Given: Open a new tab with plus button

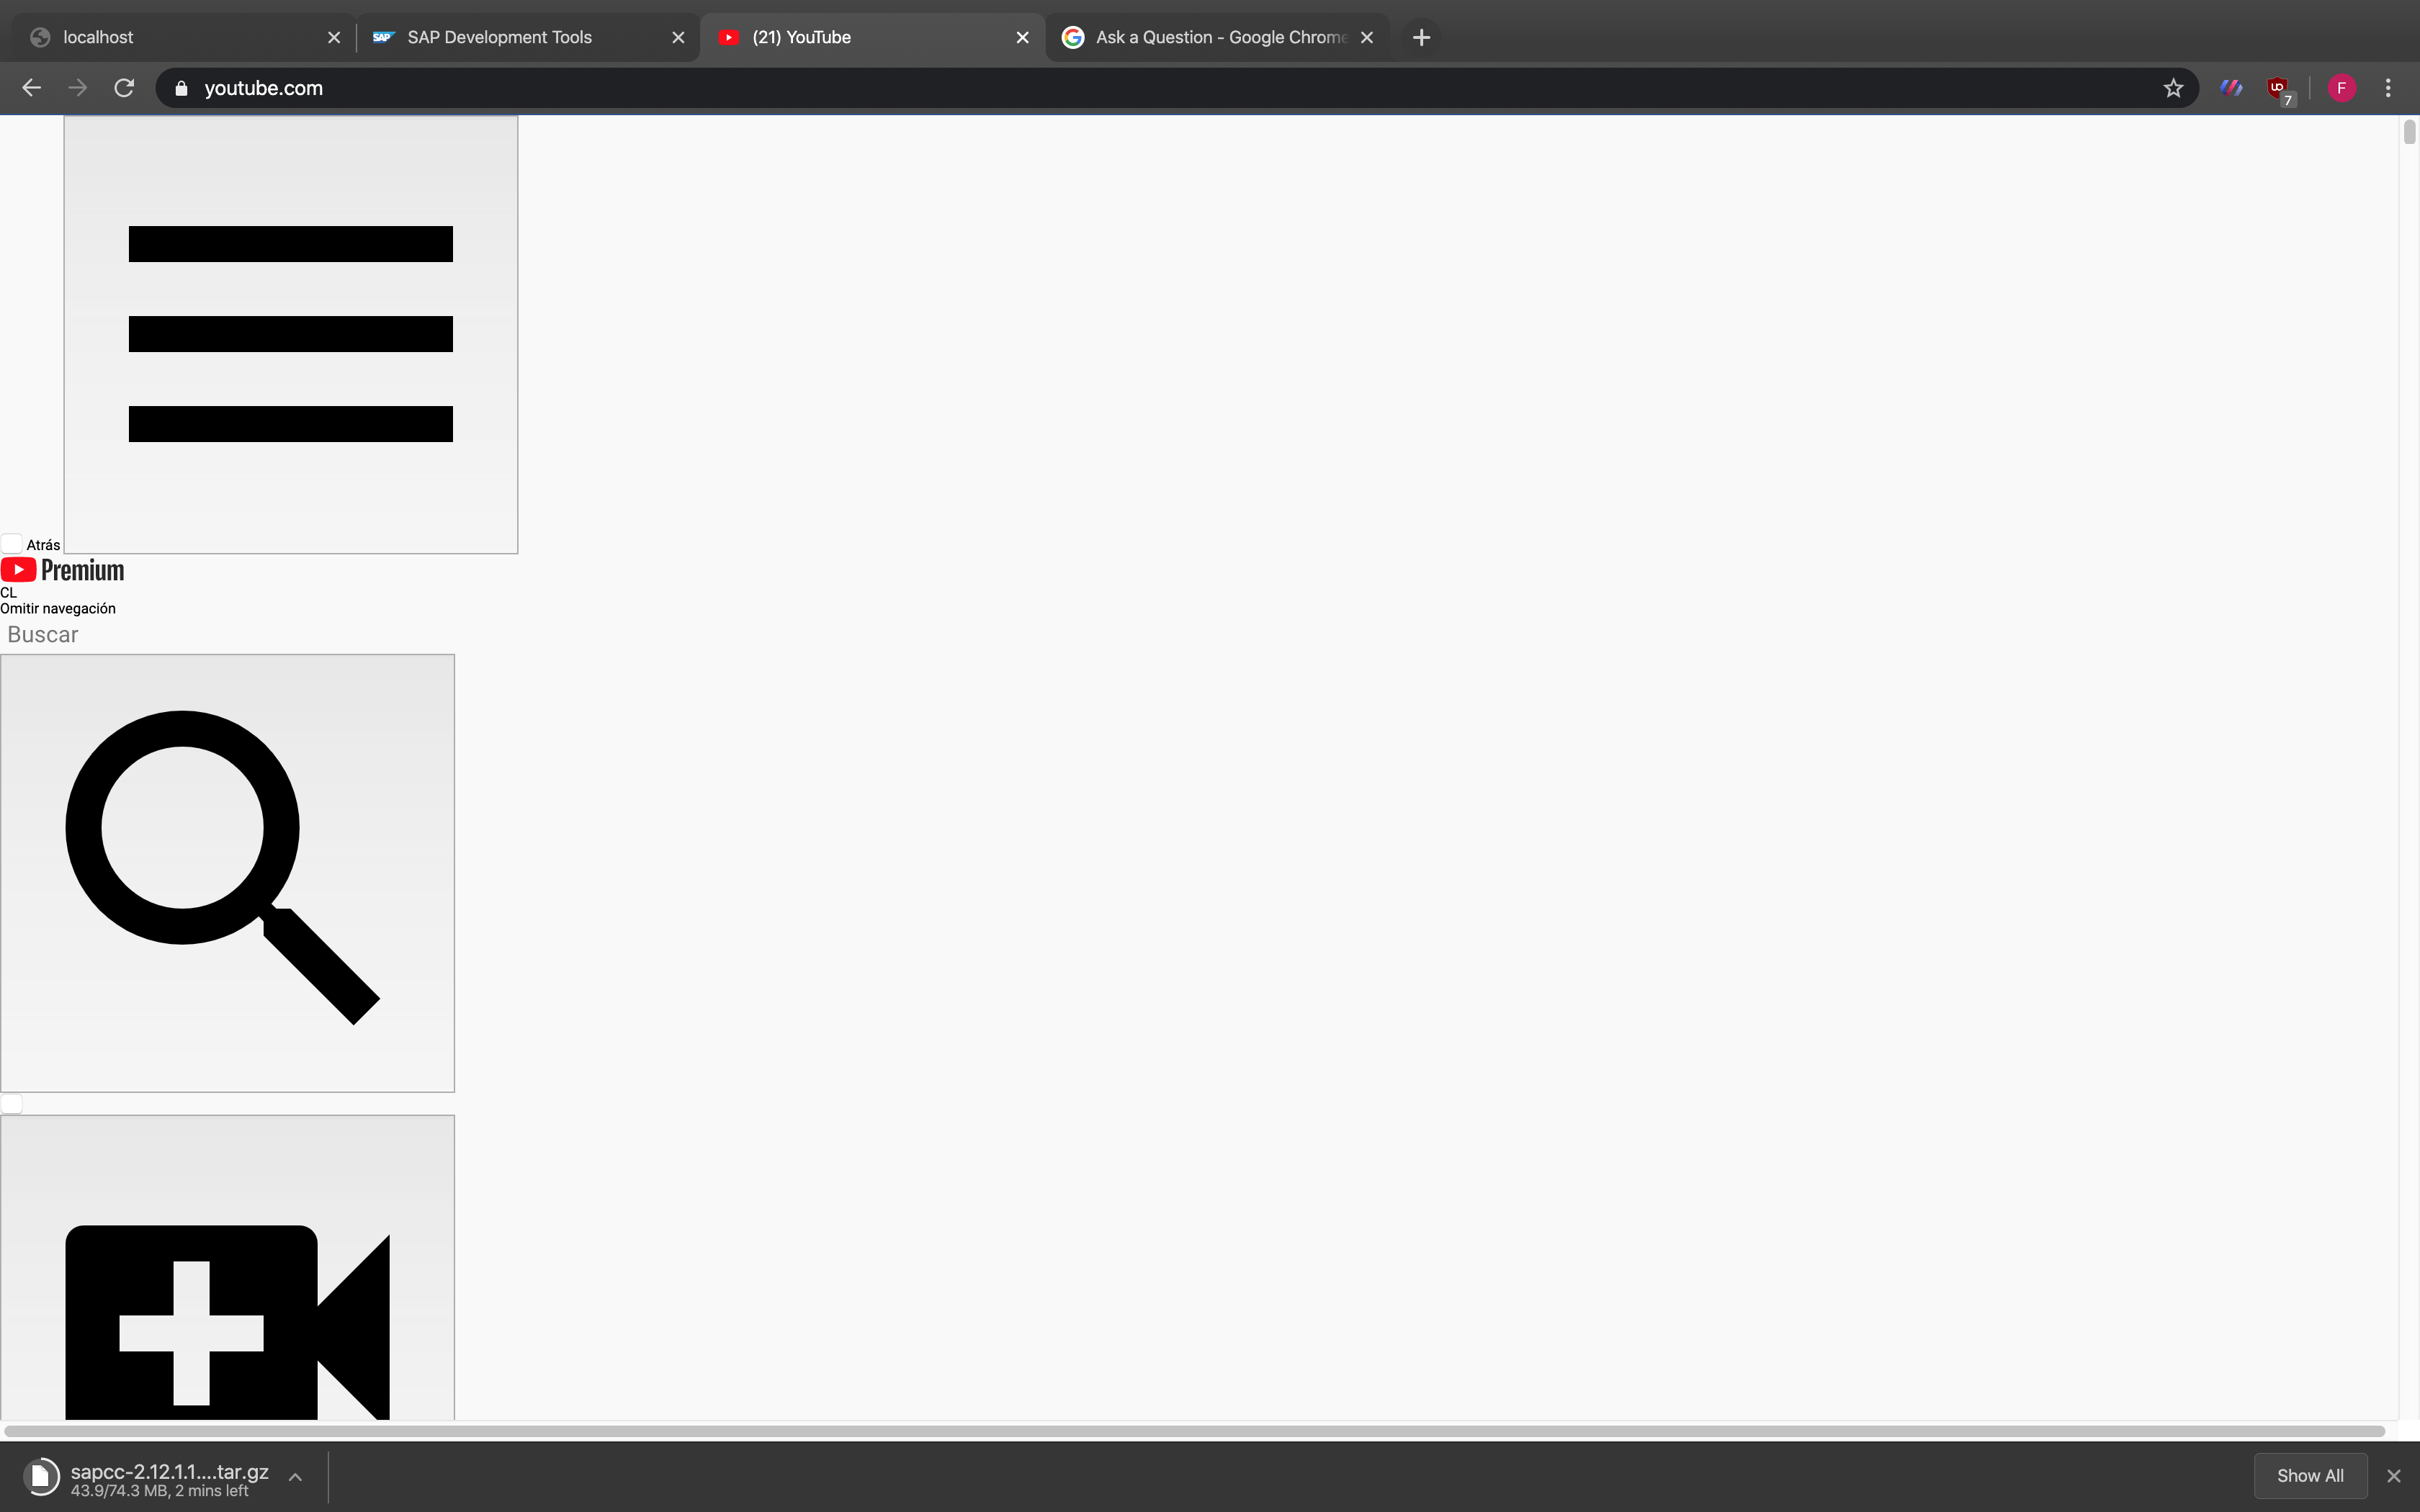Looking at the screenshot, I should (1421, 37).
